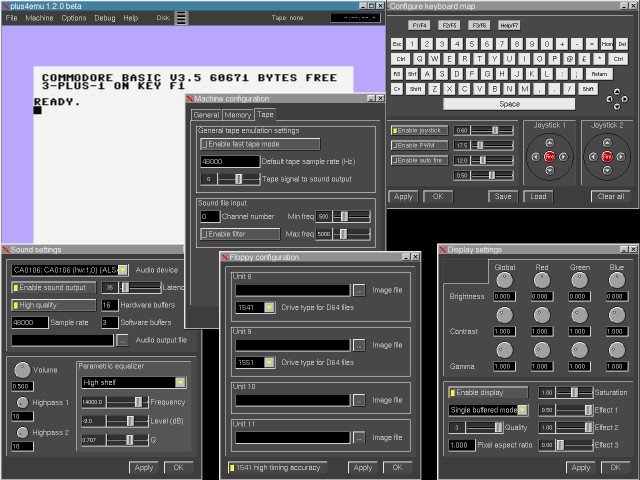The image size is (640, 480).
Task: Adjust Tape signal to sound output slider
Action: (239, 179)
